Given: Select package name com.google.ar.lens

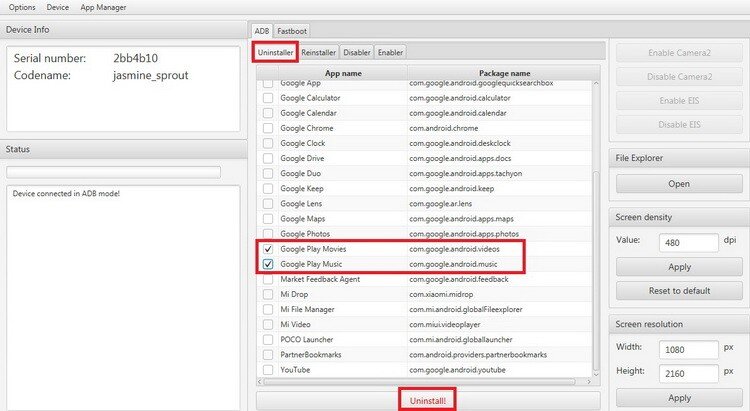Looking at the screenshot, I should coord(441,204).
